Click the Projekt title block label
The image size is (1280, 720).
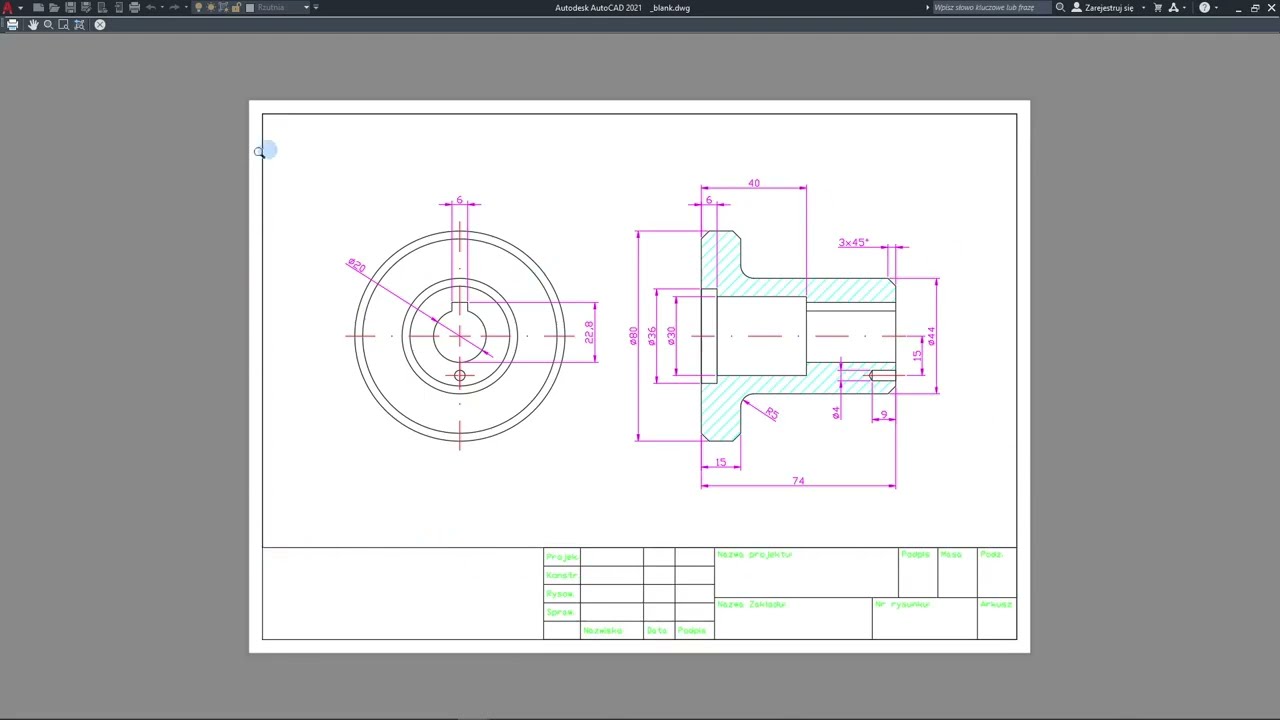562,556
